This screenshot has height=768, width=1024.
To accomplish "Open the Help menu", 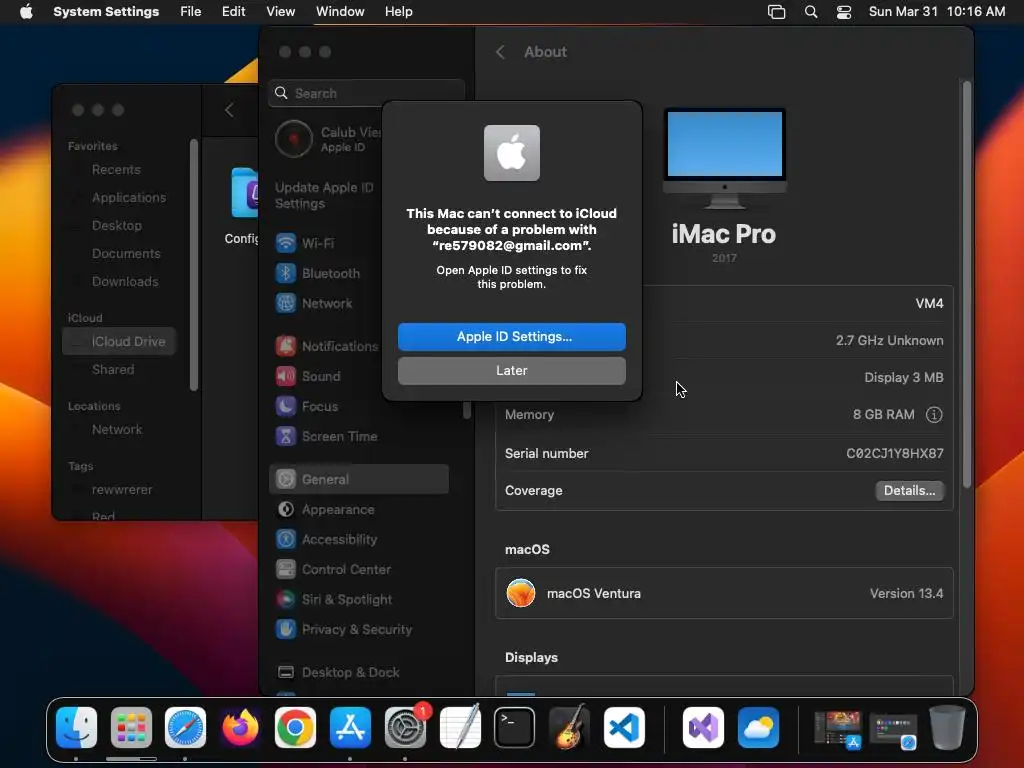I will coord(398,12).
